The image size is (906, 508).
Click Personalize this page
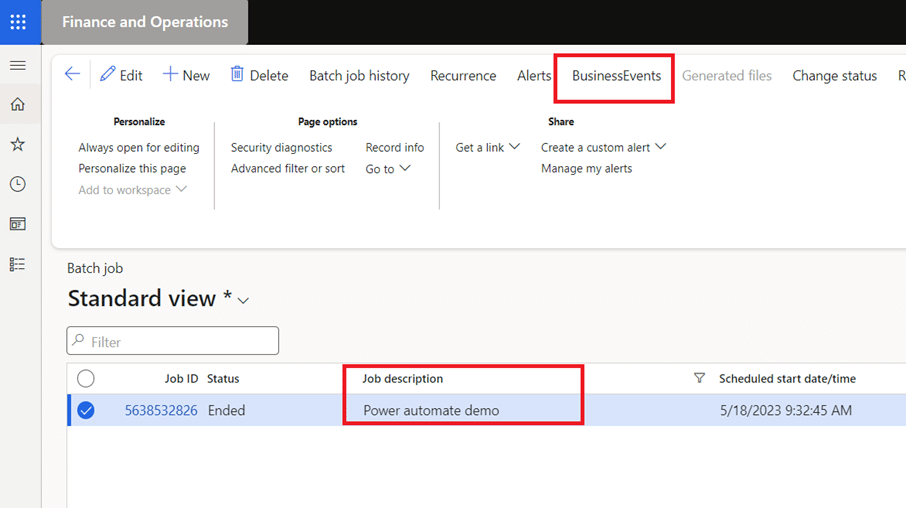click(132, 168)
